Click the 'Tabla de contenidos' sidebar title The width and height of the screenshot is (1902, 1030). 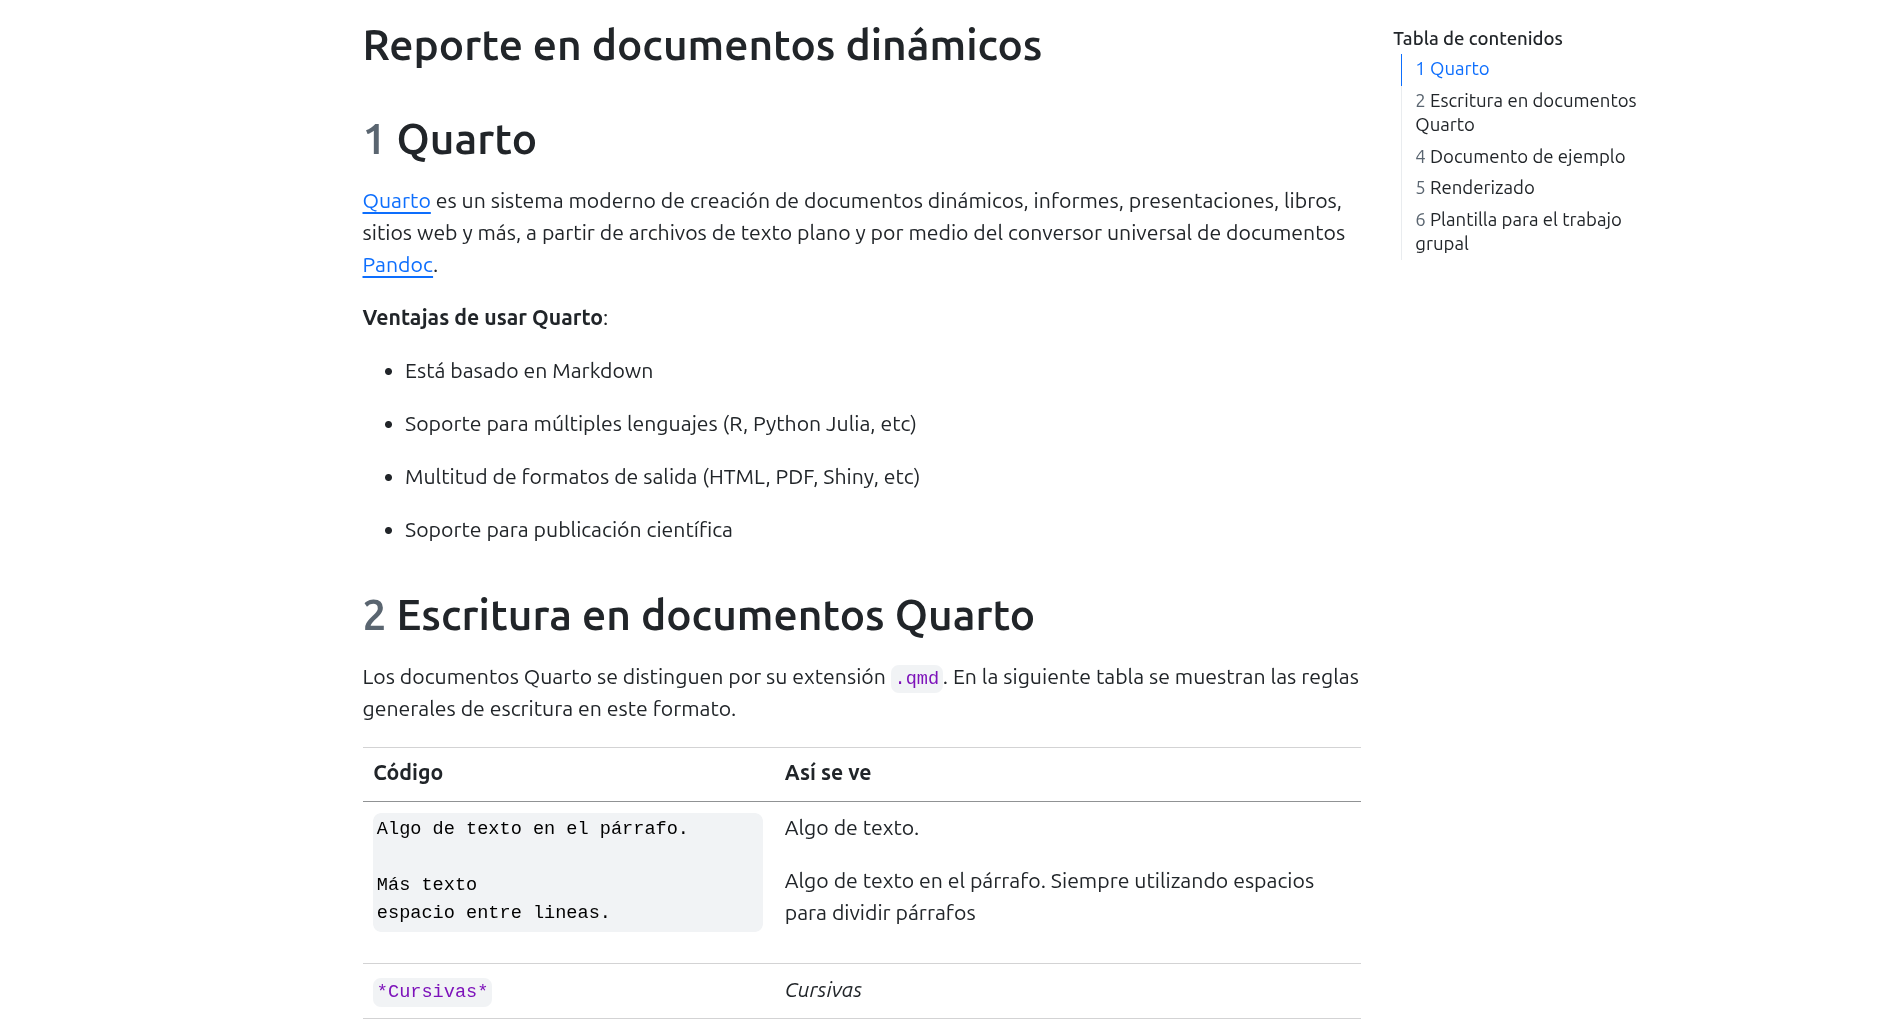(x=1477, y=39)
